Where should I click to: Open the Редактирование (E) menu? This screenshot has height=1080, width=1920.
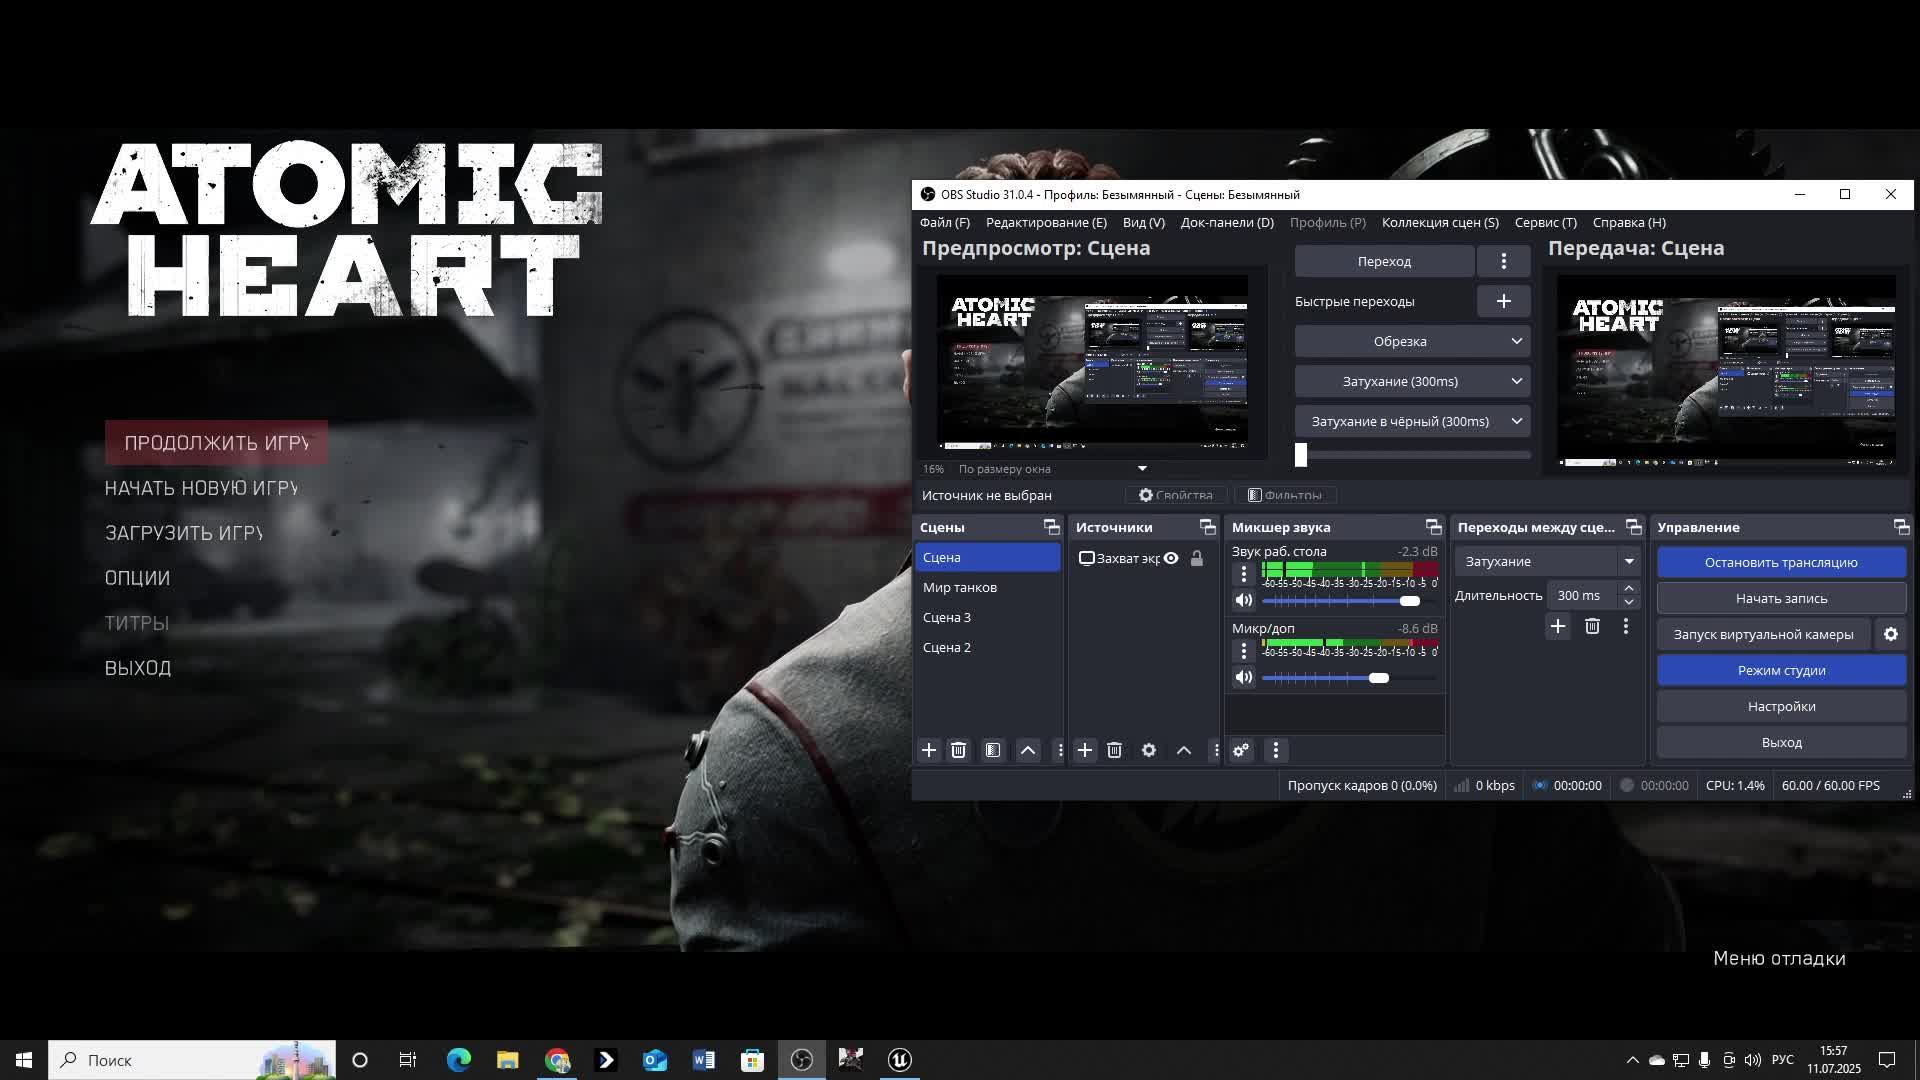1046,222
